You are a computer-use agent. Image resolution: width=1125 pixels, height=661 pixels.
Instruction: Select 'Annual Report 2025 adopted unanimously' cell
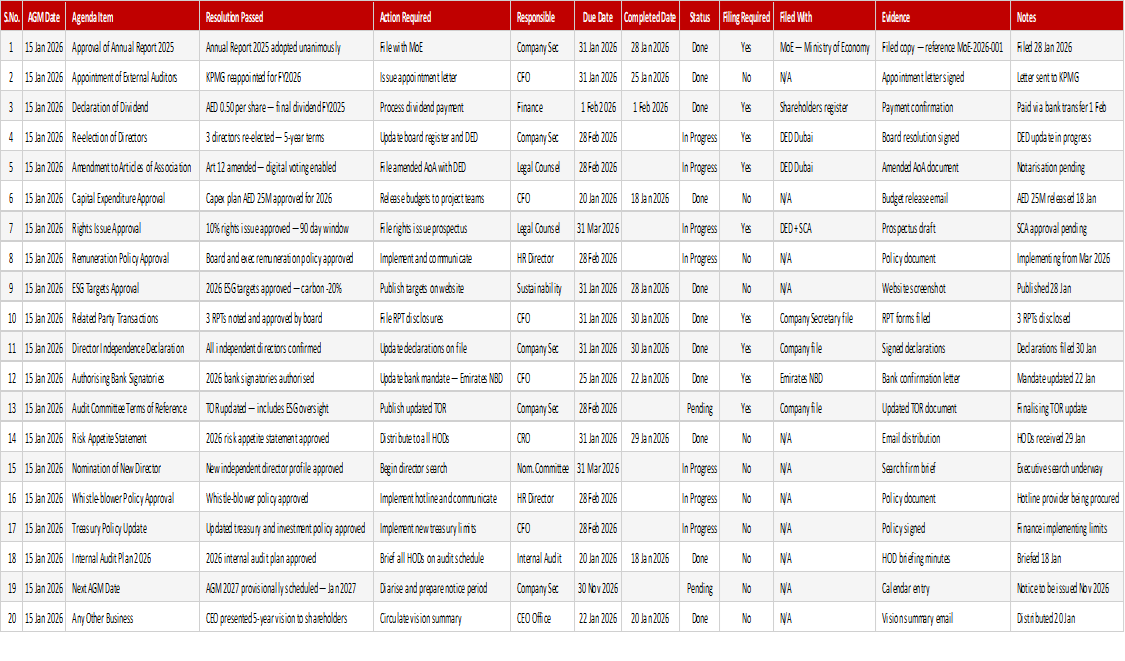(x=286, y=47)
